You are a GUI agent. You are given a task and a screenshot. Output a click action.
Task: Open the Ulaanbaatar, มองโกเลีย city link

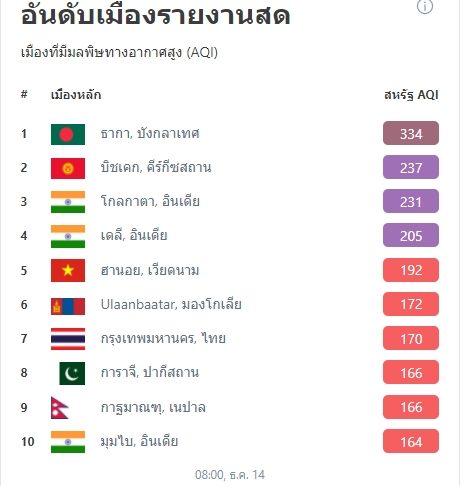(171, 305)
